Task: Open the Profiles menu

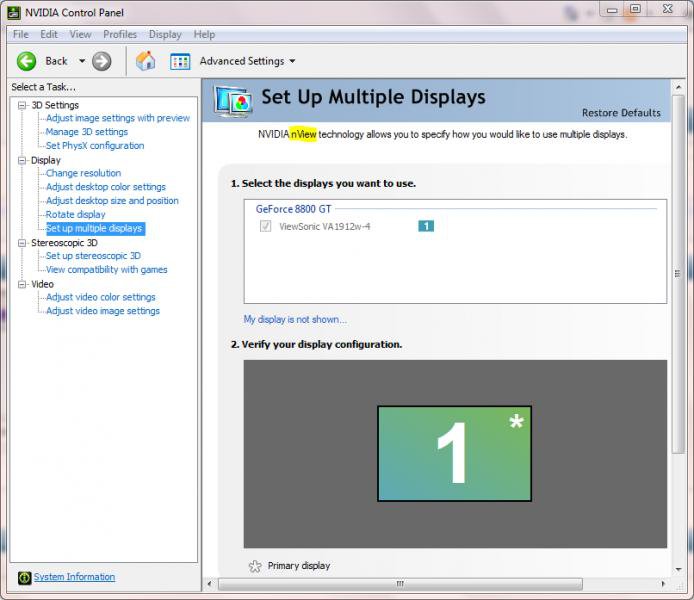Action: [120, 35]
